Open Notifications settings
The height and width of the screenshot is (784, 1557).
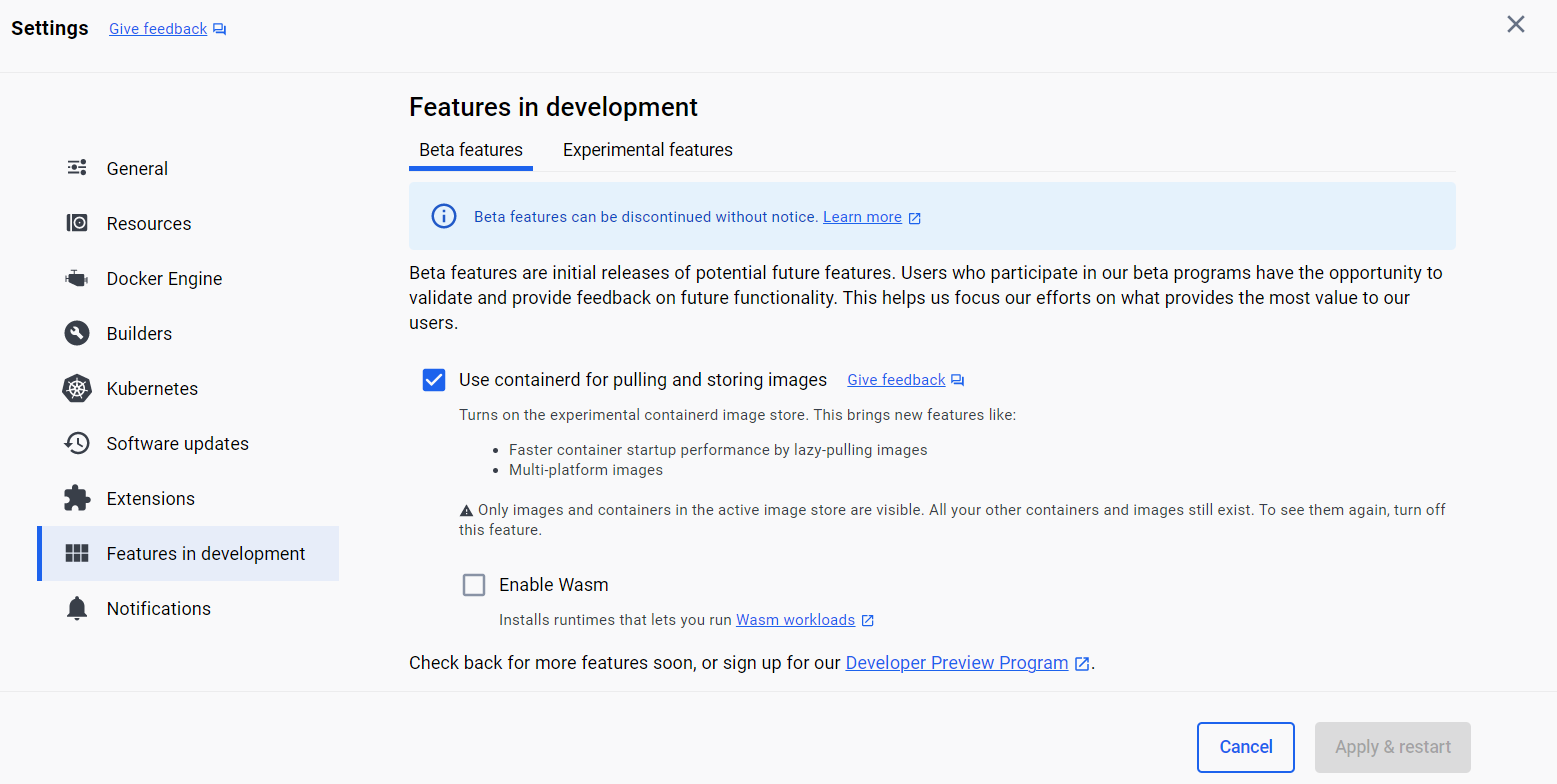(x=188, y=608)
